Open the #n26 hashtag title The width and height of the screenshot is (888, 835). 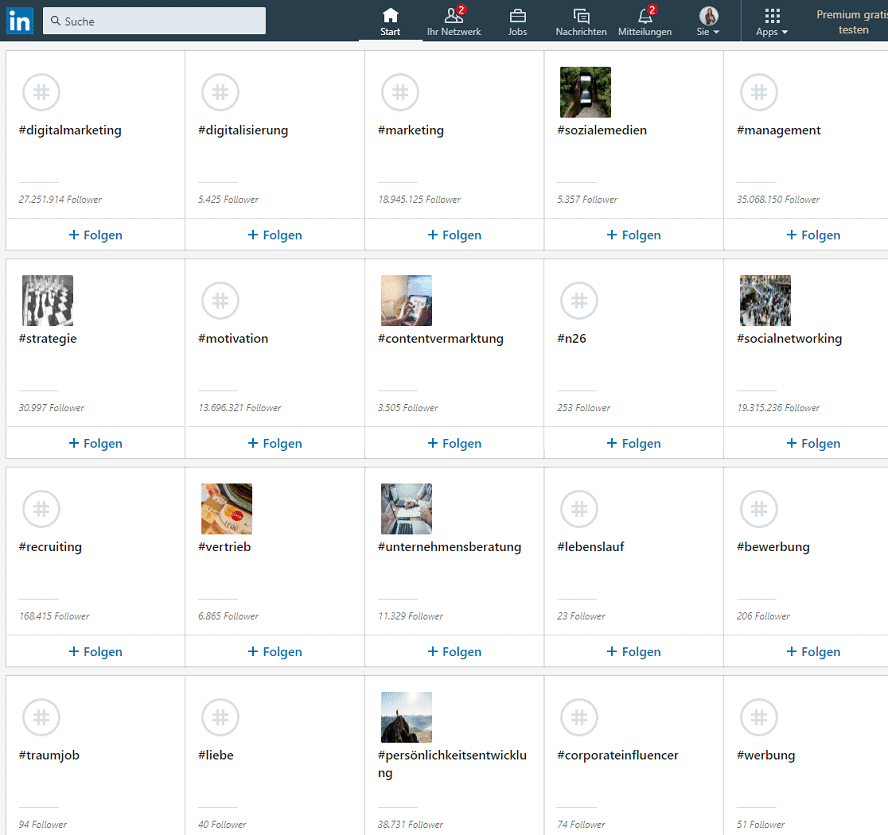tap(572, 339)
